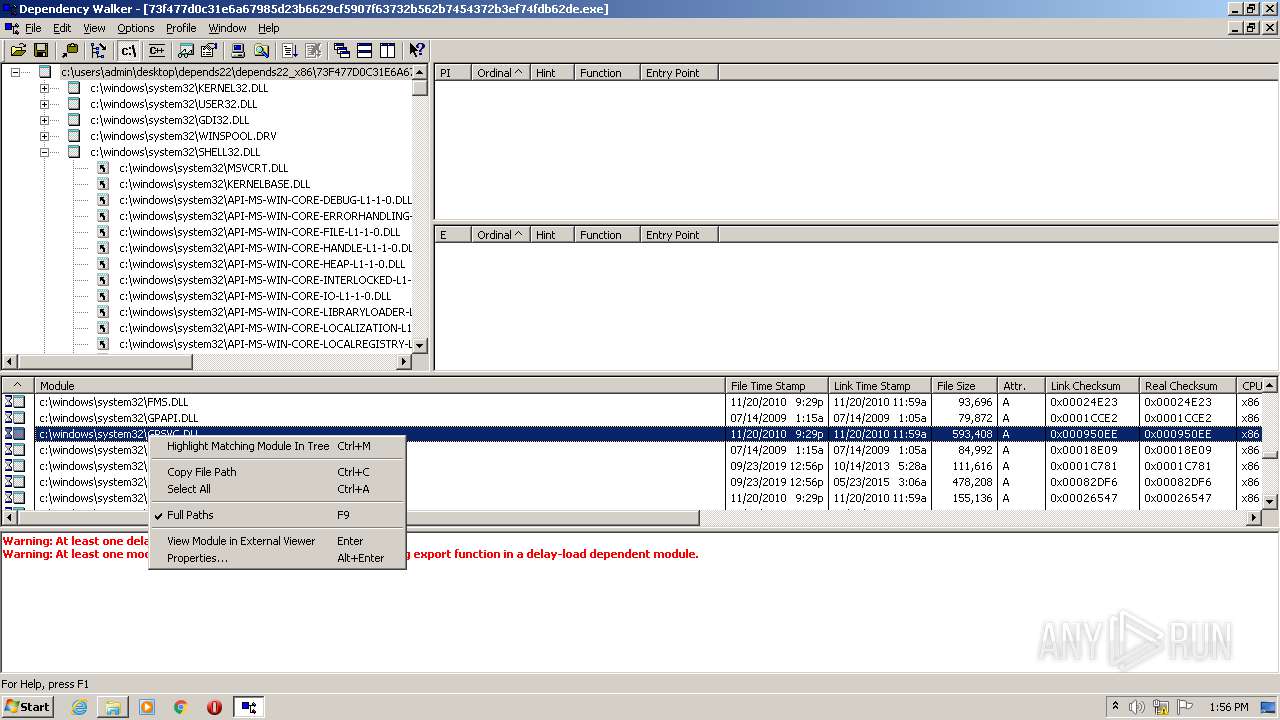The height and width of the screenshot is (720, 1280).
Task: Toggle the Full Paths c:\ toolbar button
Action: [x=128, y=50]
